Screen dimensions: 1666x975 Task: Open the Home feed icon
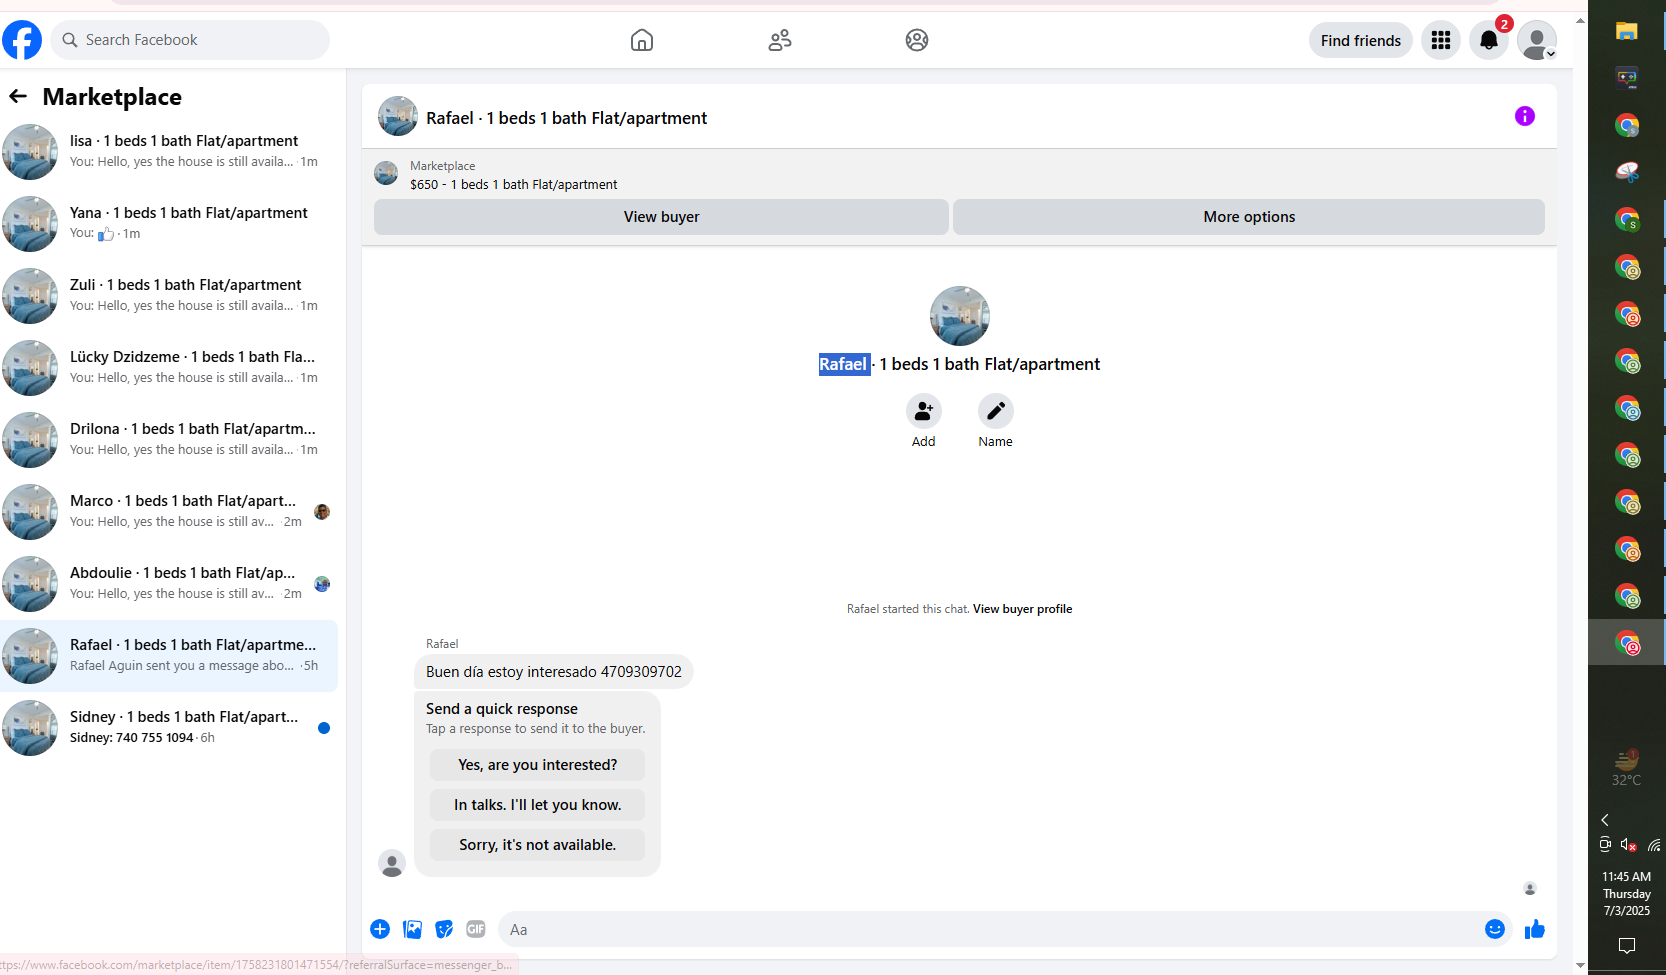642,40
